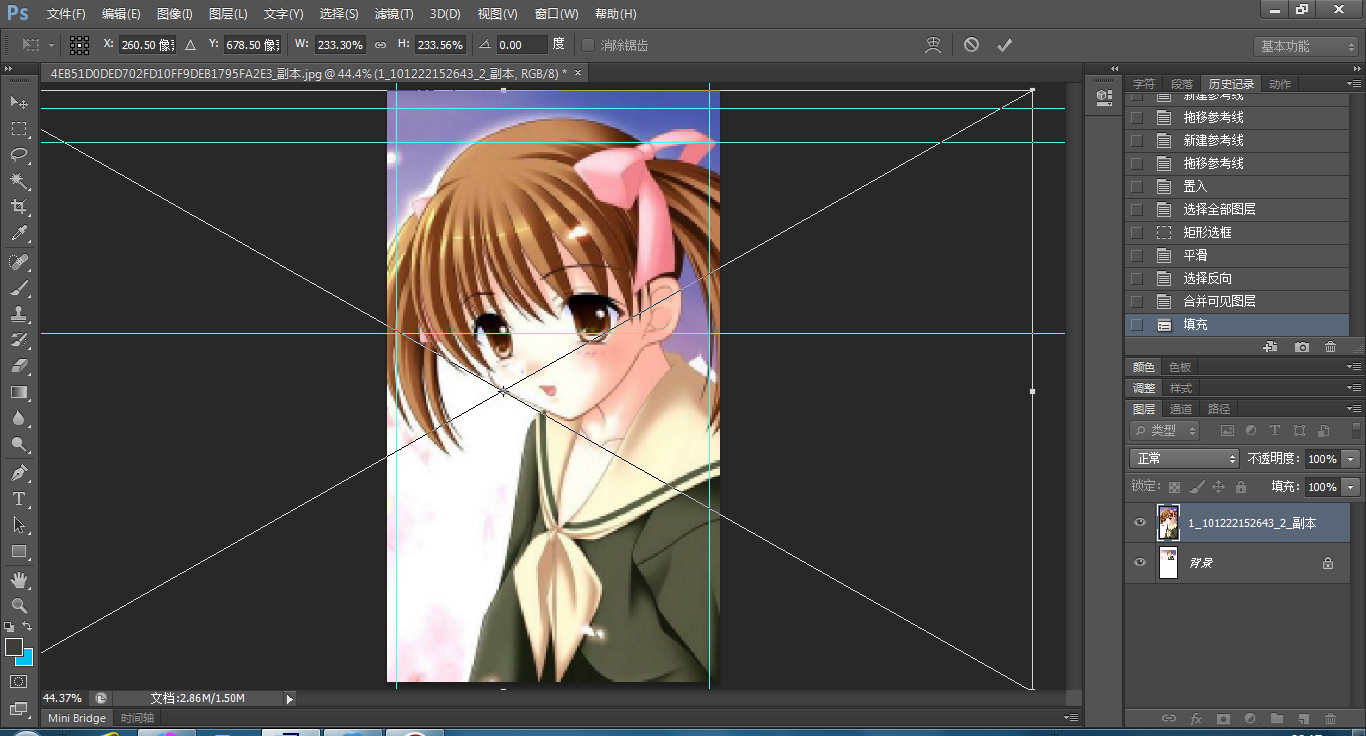Toggle lock position icon
The width and height of the screenshot is (1366, 736).
point(1218,487)
